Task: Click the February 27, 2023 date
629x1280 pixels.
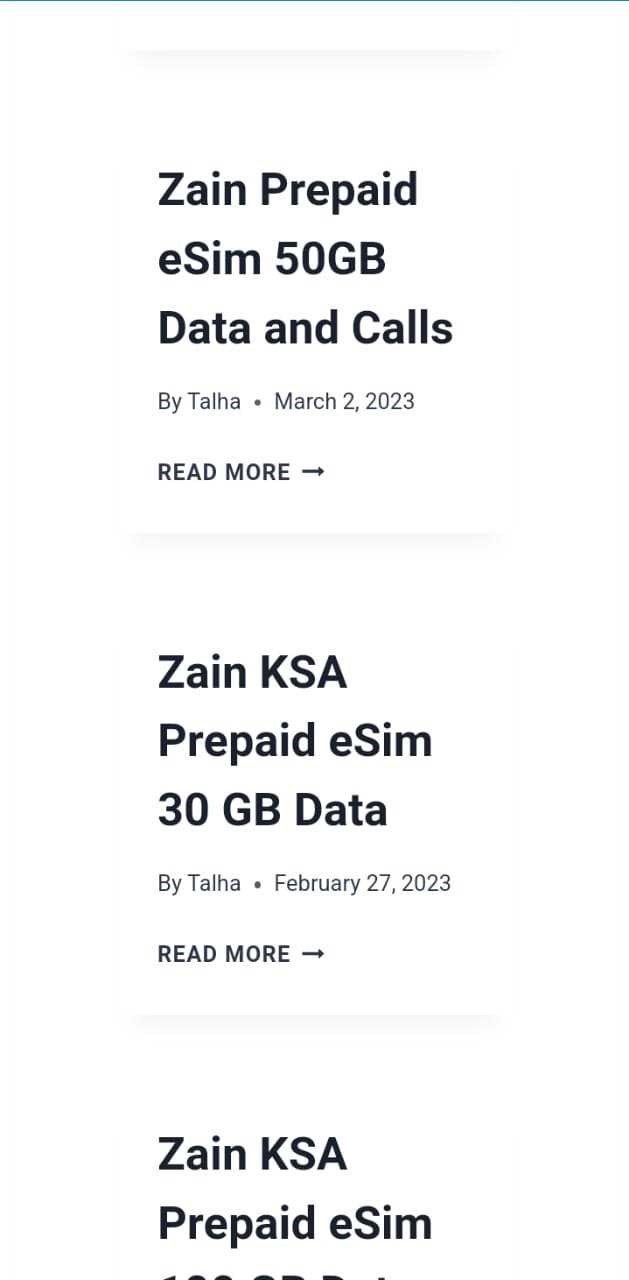Action: tap(362, 883)
